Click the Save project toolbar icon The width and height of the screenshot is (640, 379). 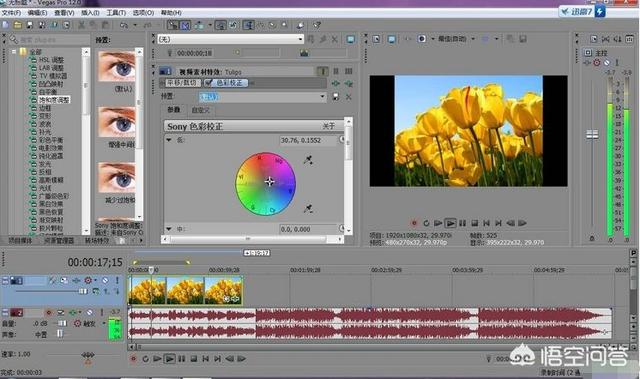point(30,25)
